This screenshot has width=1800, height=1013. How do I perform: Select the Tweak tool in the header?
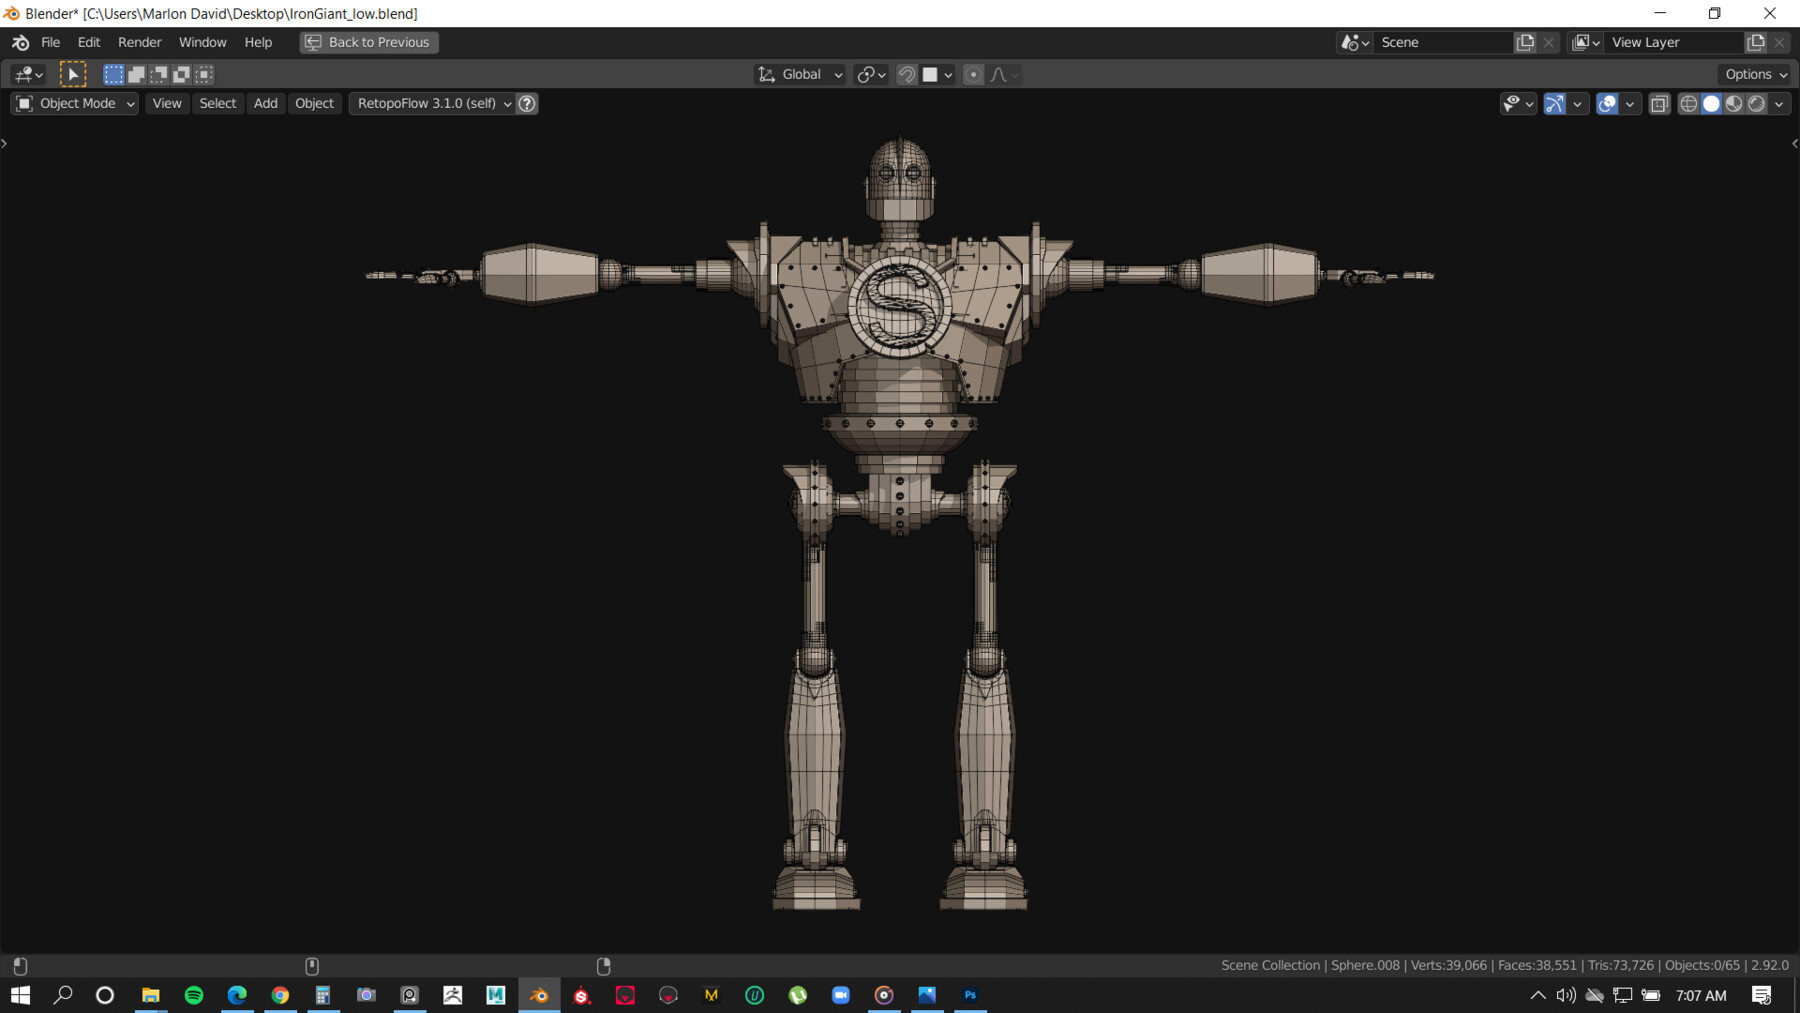pyautogui.click(x=73, y=74)
